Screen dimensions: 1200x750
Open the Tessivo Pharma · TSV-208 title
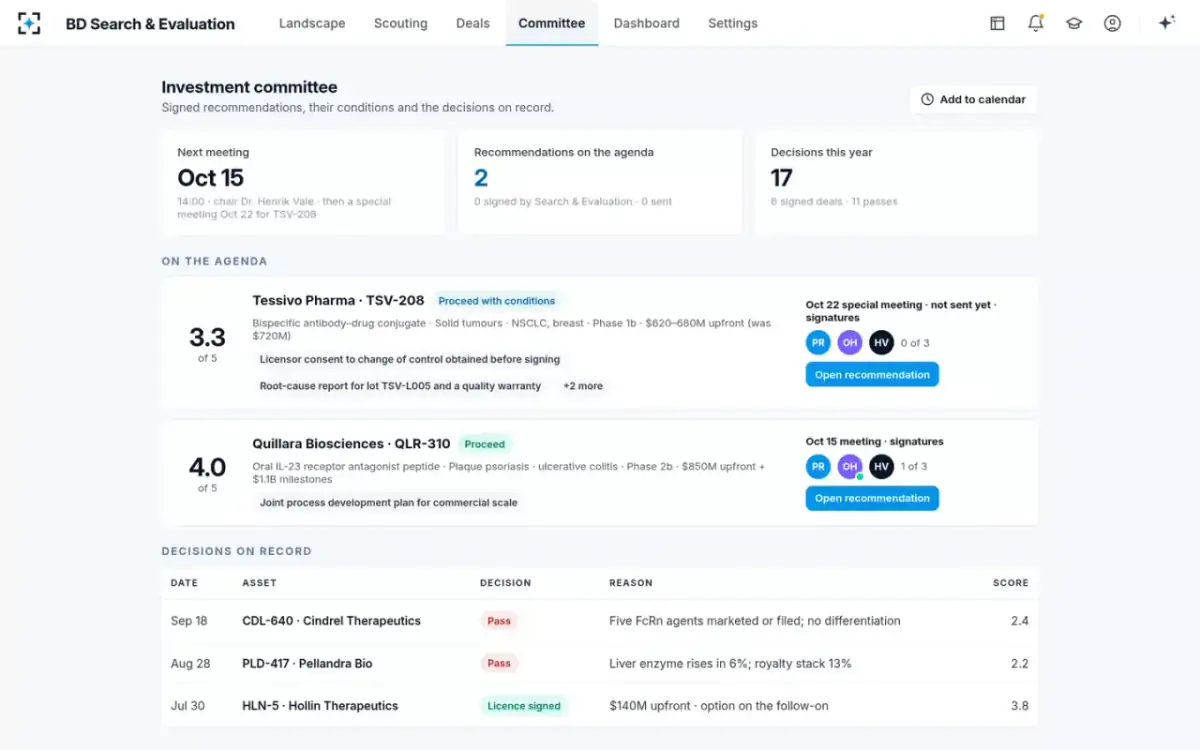[x=338, y=300]
